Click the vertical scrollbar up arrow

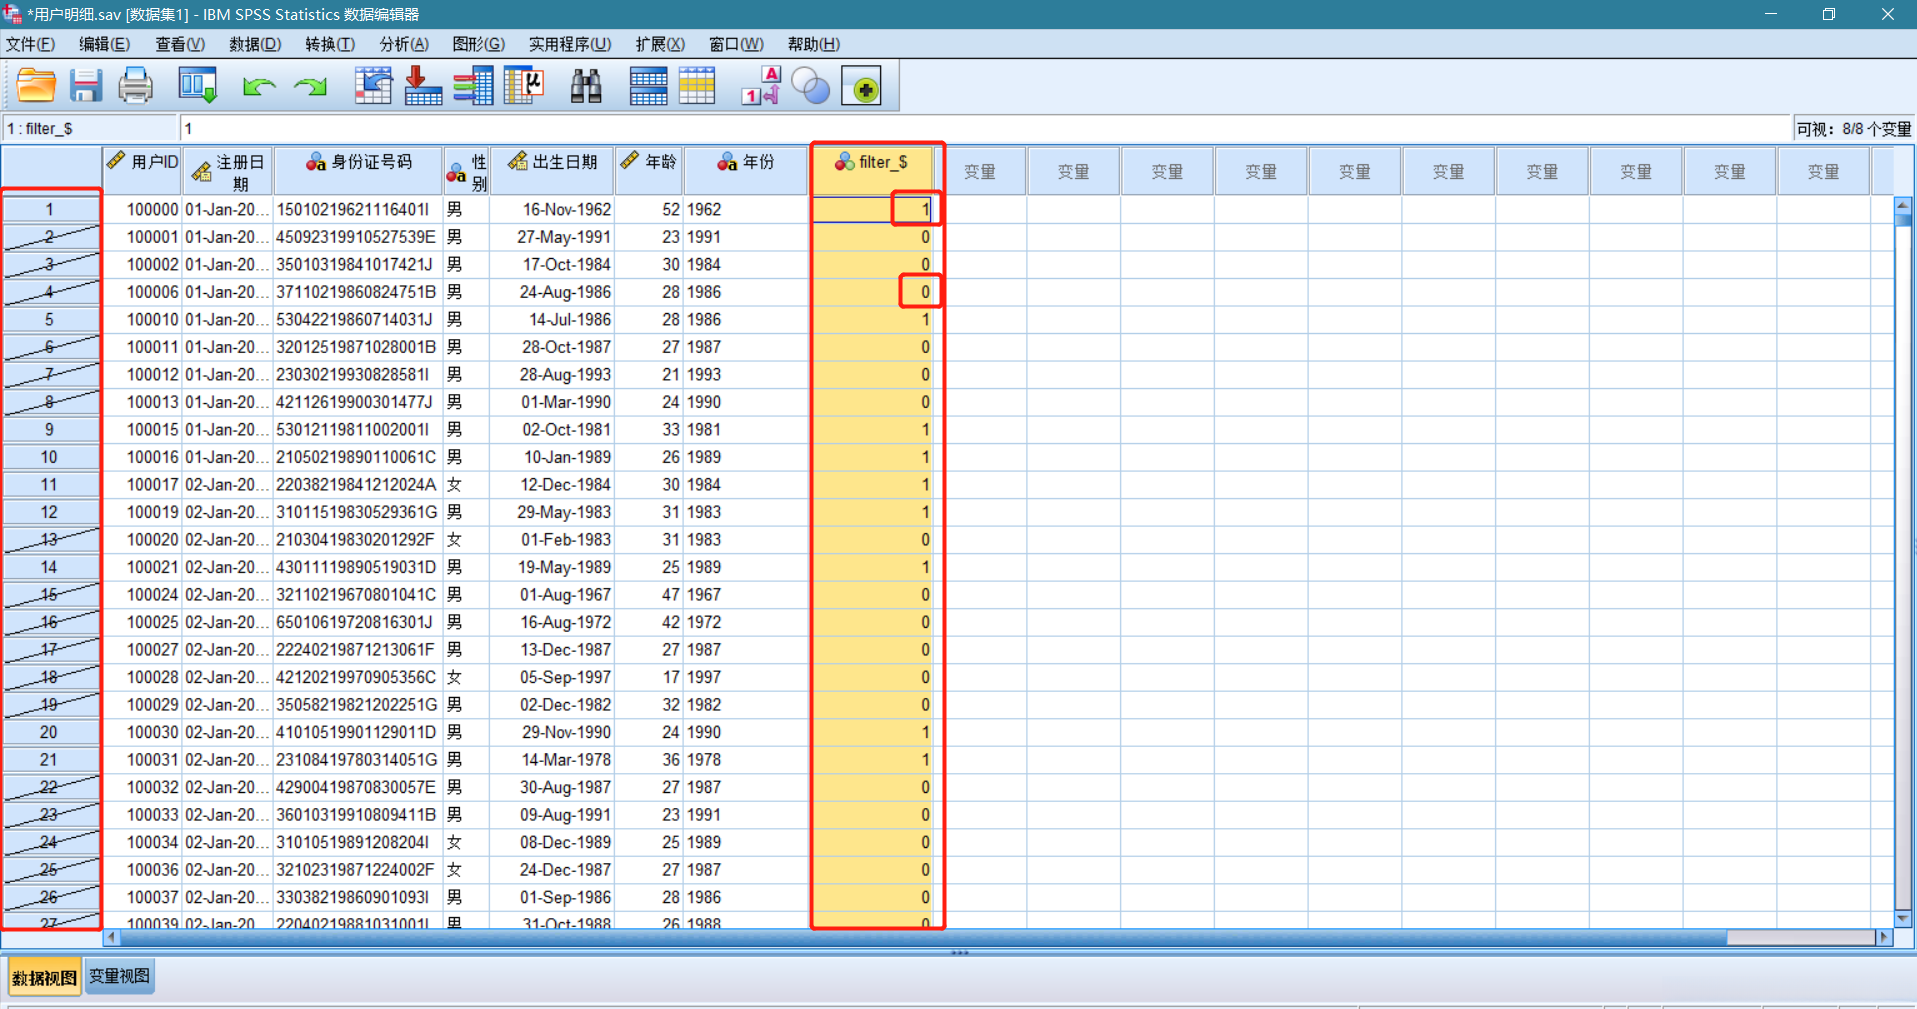pyautogui.click(x=1903, y=205)
